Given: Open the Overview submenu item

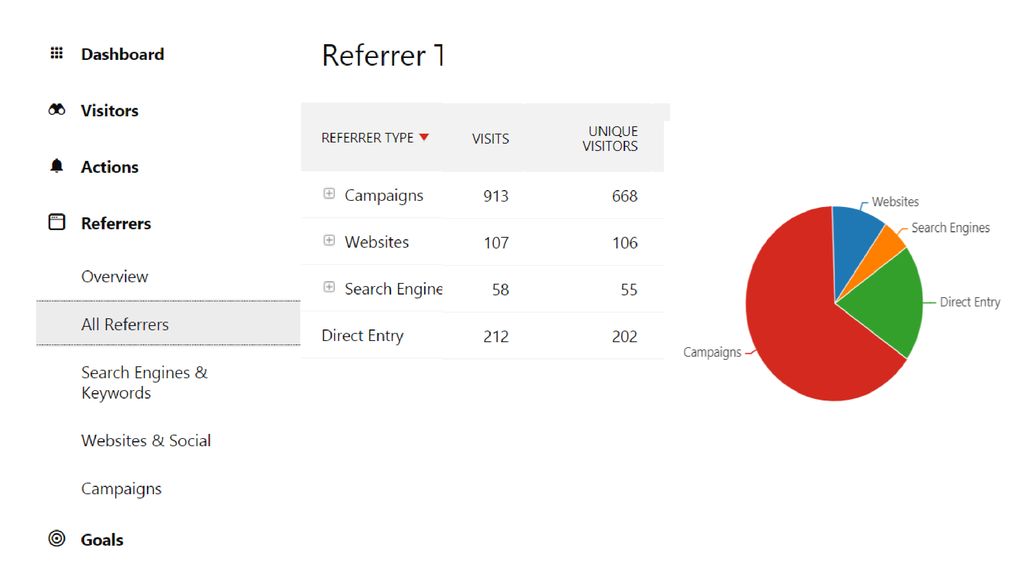Looking at the screenshot, I should click(x=114, y=276).
